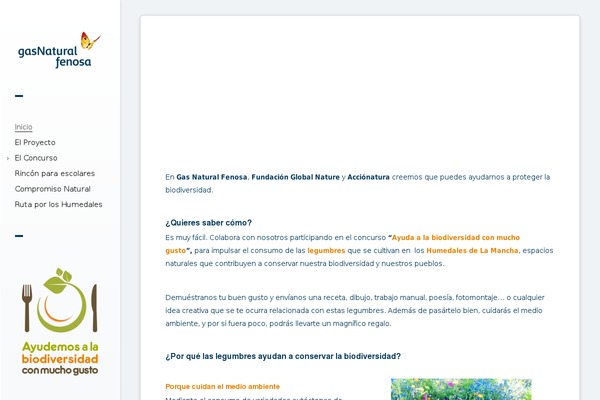The image size is (600, 400).
Task: Click the butterfly icon in the logo
Action: click(90, 41)
